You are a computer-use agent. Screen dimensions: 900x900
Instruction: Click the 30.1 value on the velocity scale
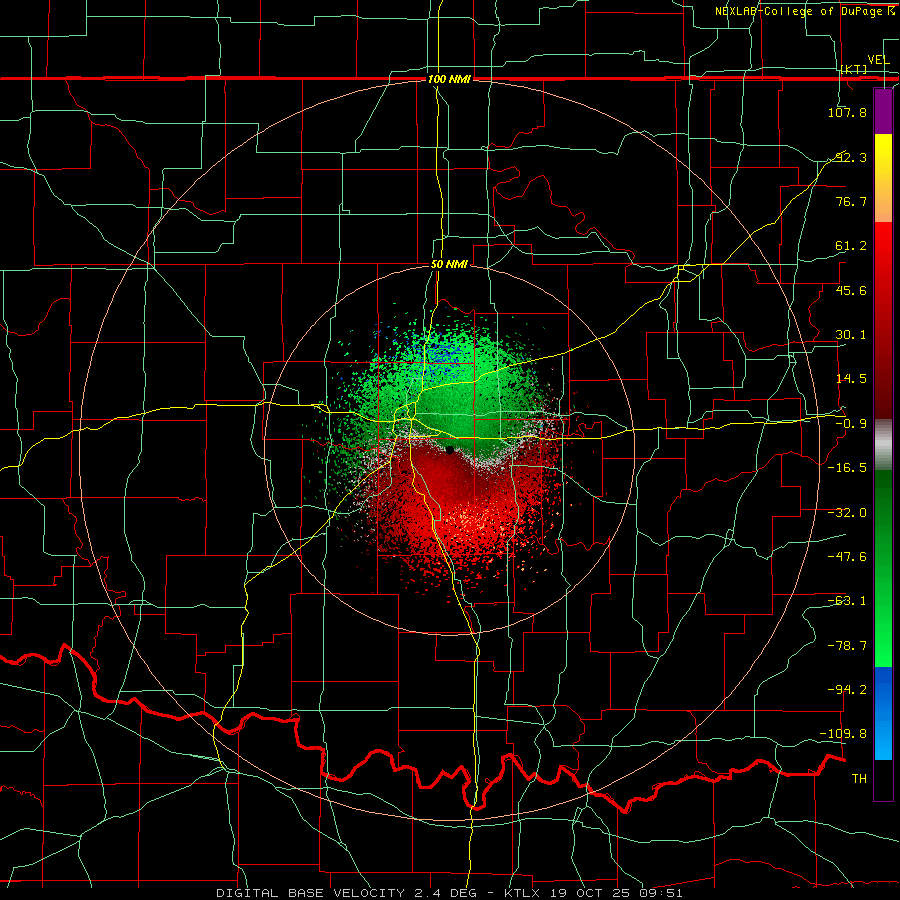coord(851,335)
